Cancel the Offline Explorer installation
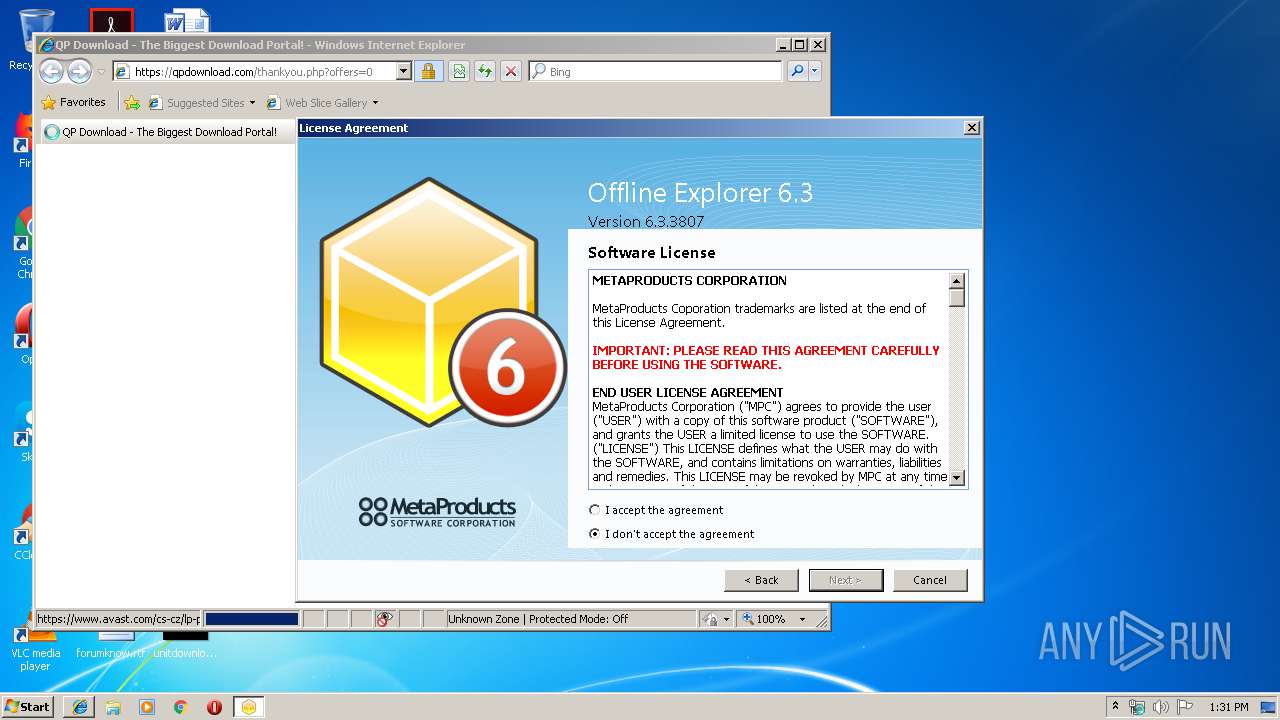The image size is (1280, 720). pos(930,580)
